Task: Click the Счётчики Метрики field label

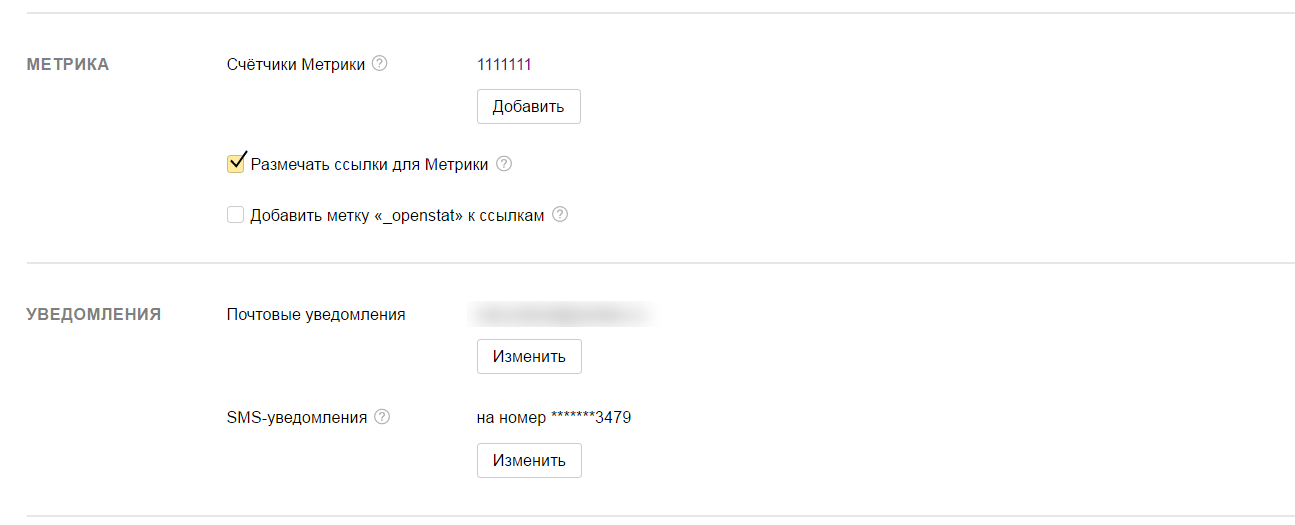Action: (296, 65)
